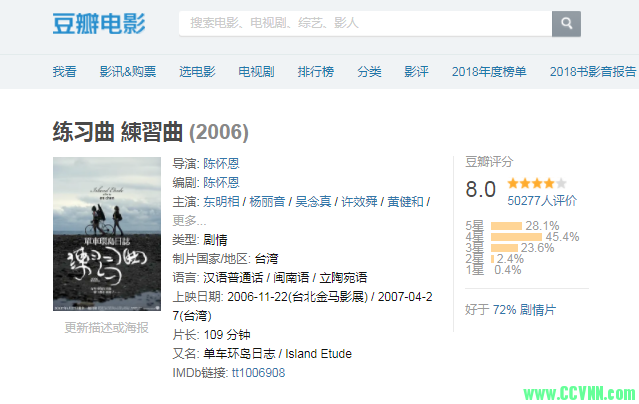Open the 72% 剧情片 comparison link
Image resolution: width=639 pixels, height=404 pixels.
point(524,310)
